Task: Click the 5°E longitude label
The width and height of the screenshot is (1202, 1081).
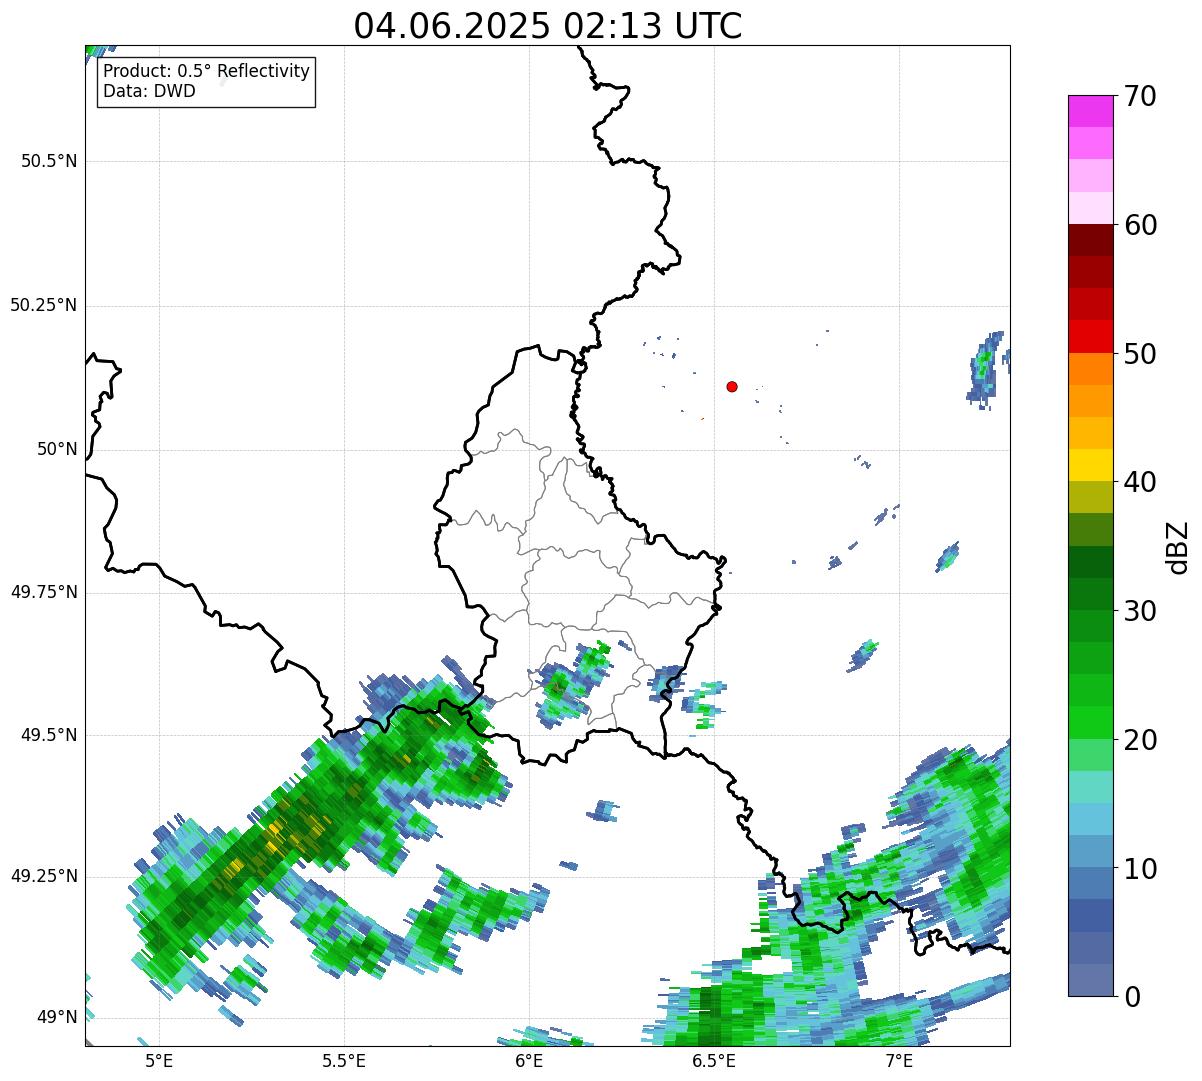Action: point(159,1060)
